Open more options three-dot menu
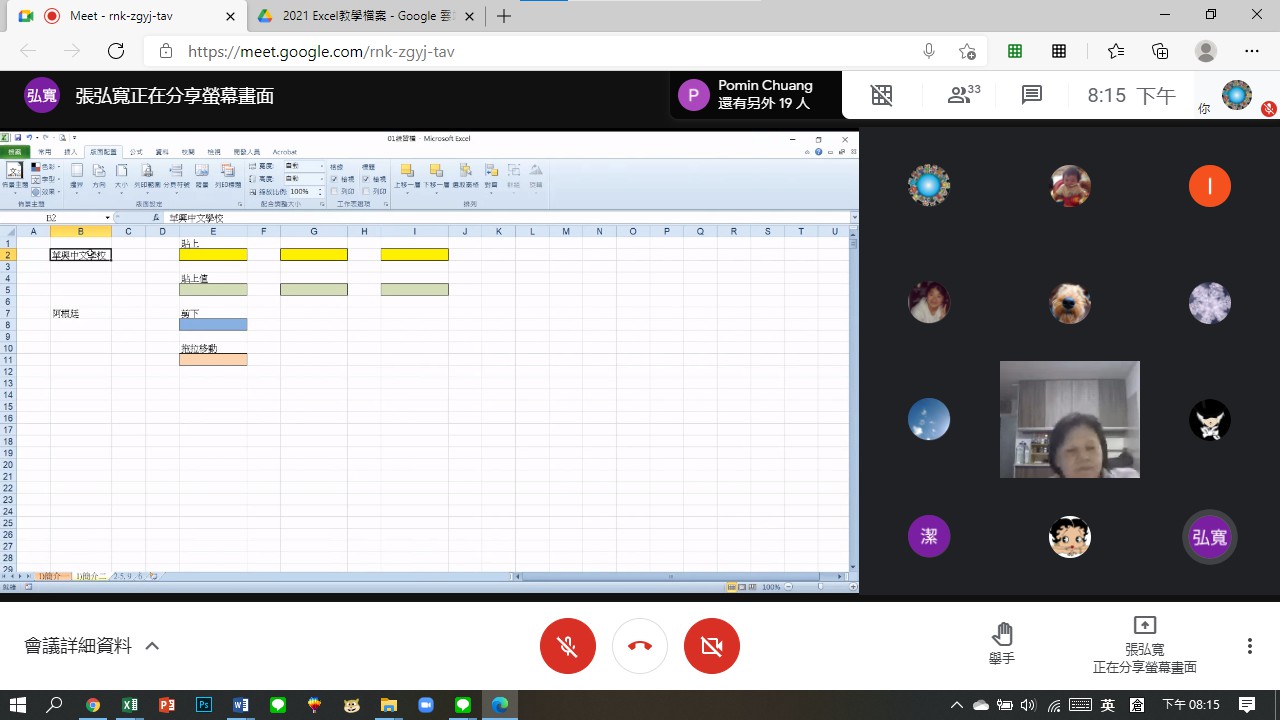Screen dimensions: 1280x720 click(x=1249, y=646)
